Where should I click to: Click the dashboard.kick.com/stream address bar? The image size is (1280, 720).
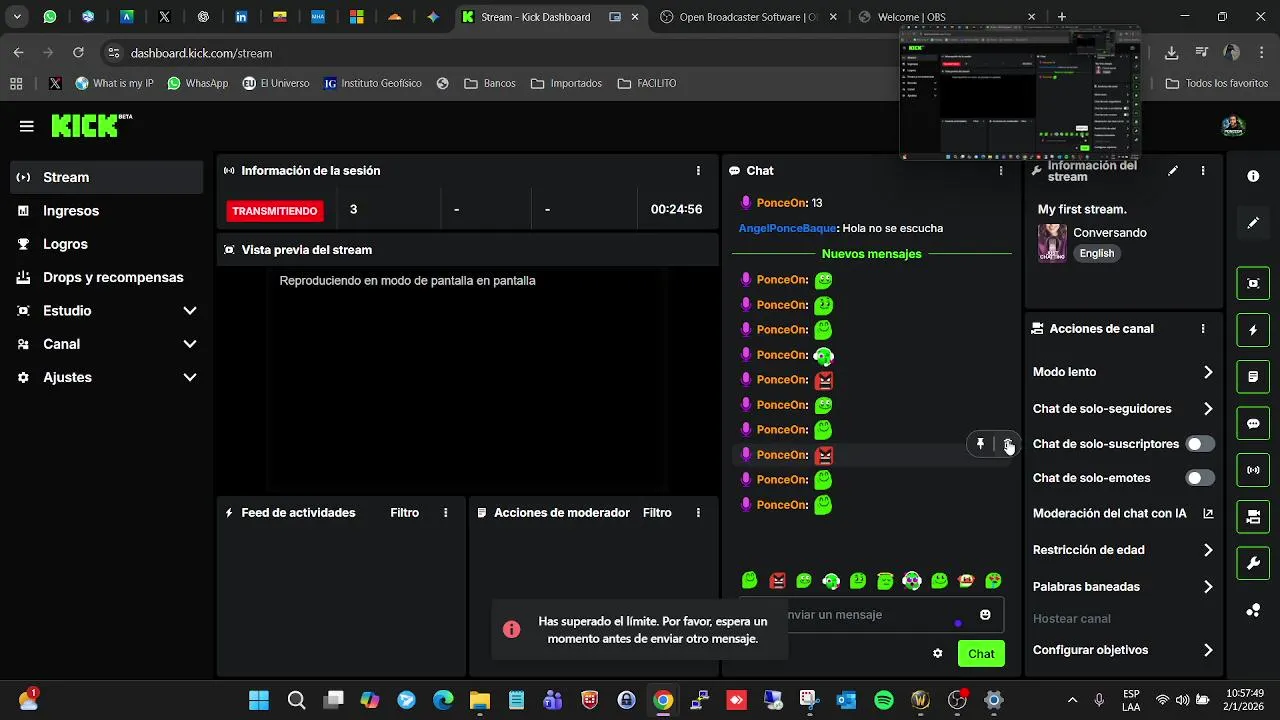[201, 53]
